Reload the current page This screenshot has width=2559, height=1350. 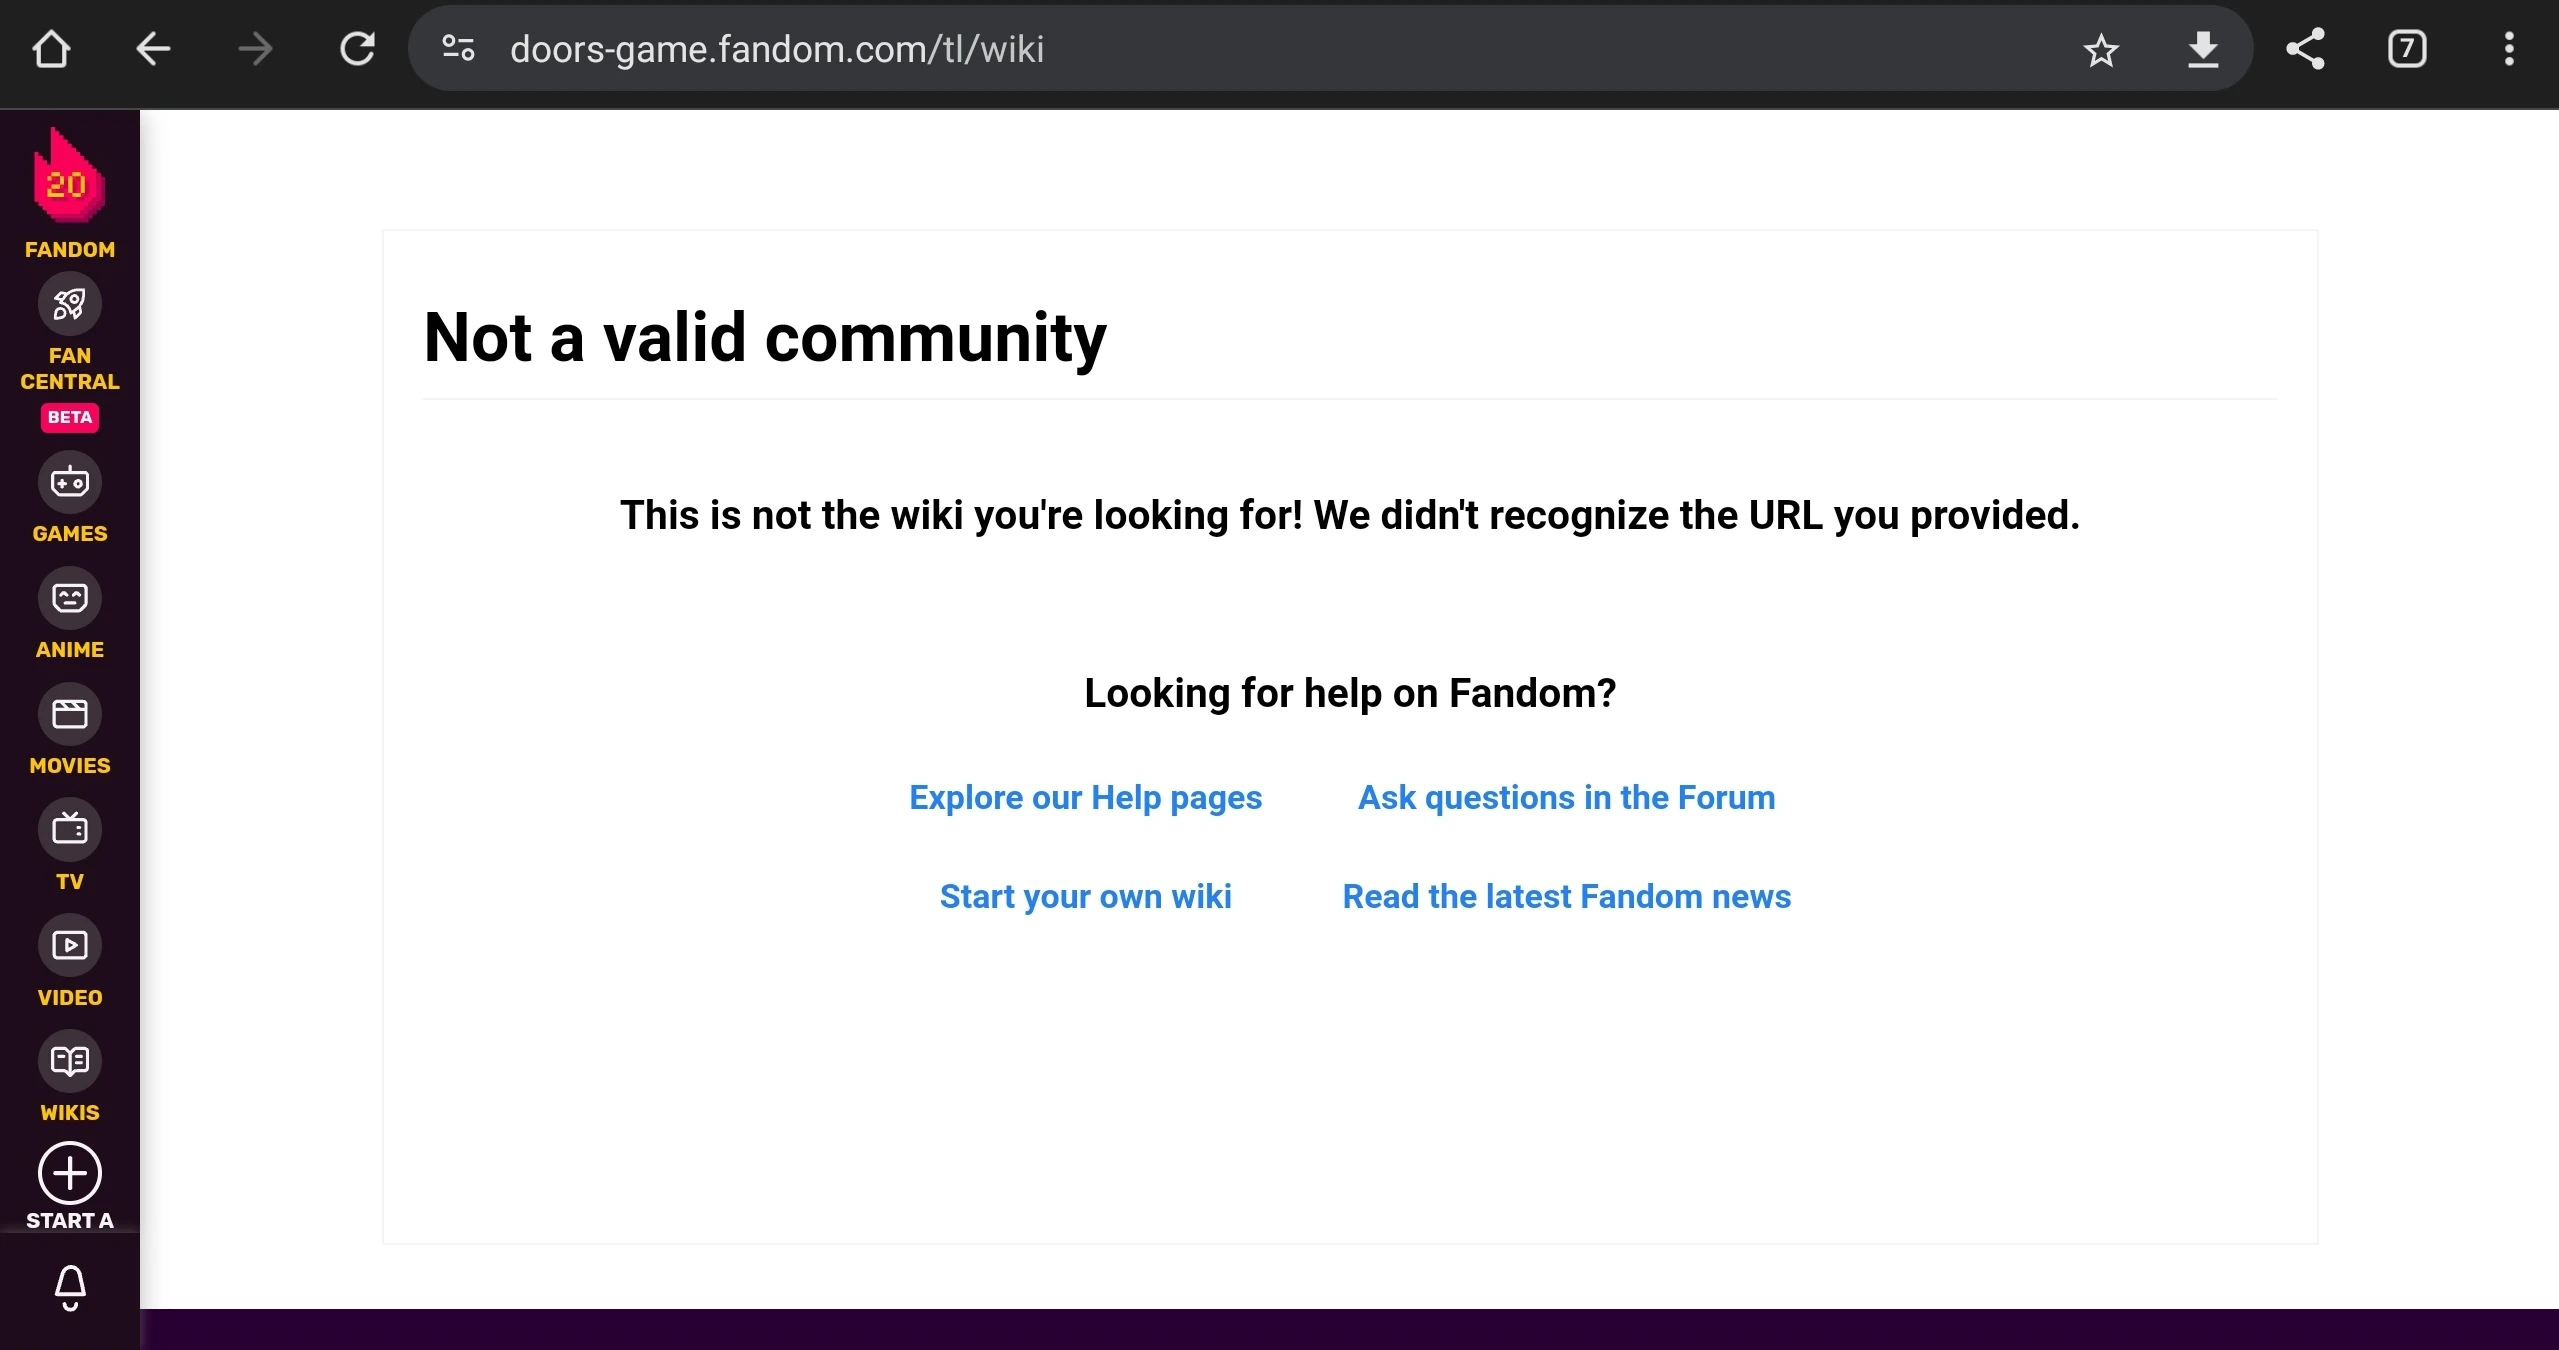357,48
